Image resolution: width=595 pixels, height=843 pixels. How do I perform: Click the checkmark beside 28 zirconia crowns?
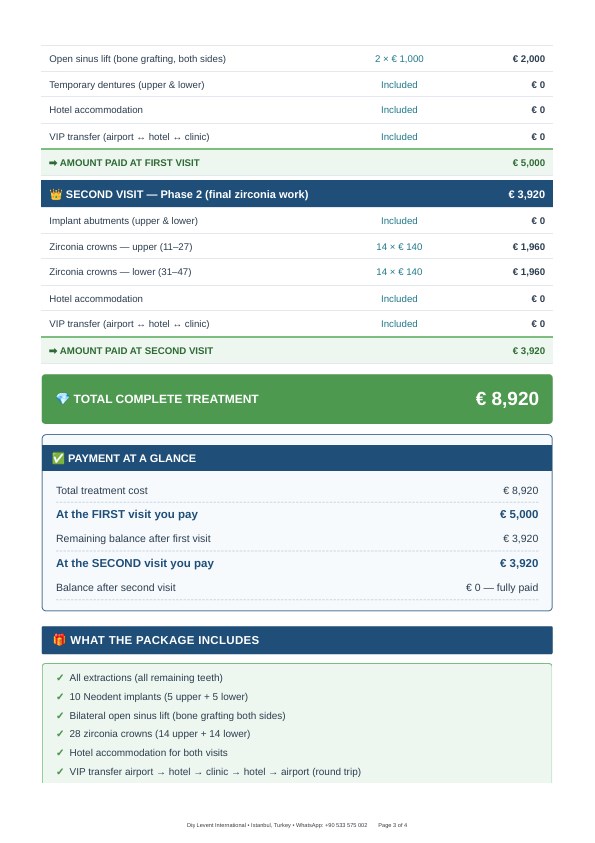pos(60,733)
